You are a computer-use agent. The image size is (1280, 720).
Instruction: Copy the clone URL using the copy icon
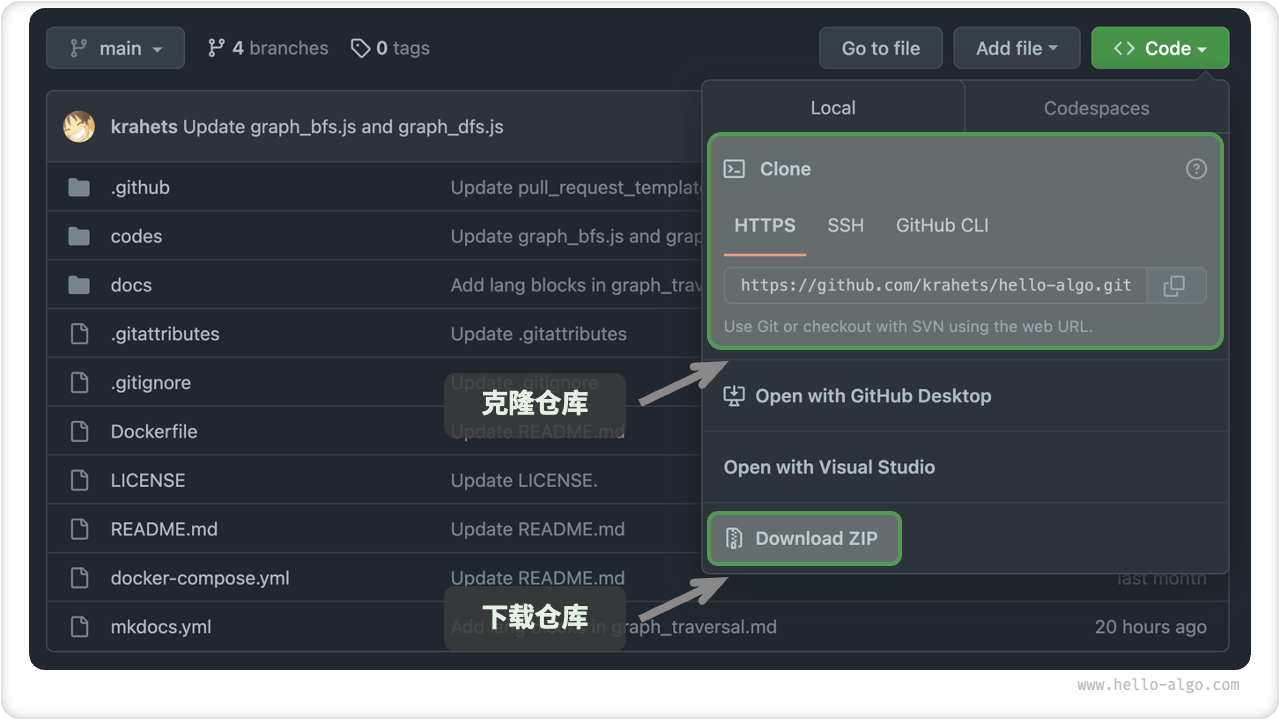[1176, 286]
